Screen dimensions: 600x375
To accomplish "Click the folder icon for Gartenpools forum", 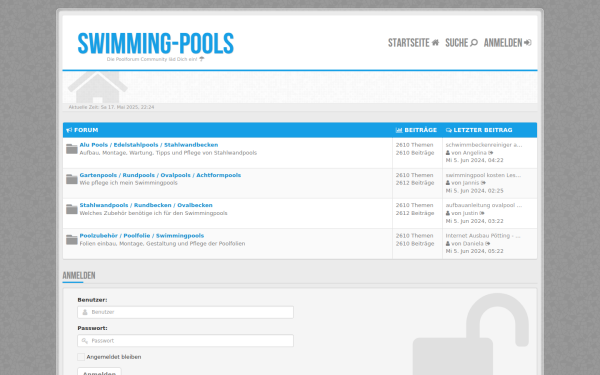I will point(72,179).
